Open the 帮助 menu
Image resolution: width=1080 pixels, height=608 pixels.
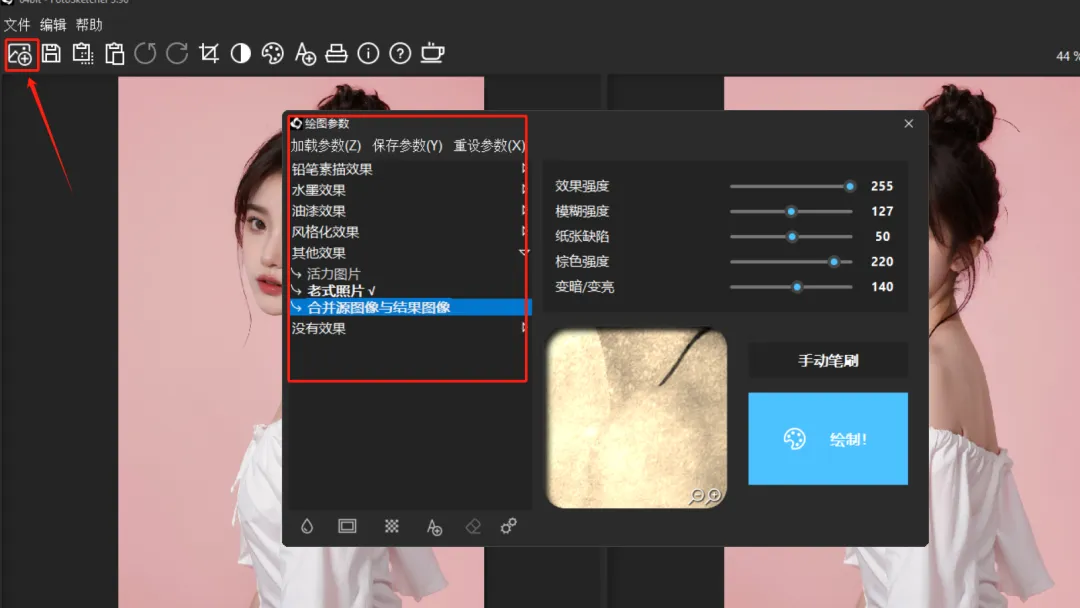89,25
